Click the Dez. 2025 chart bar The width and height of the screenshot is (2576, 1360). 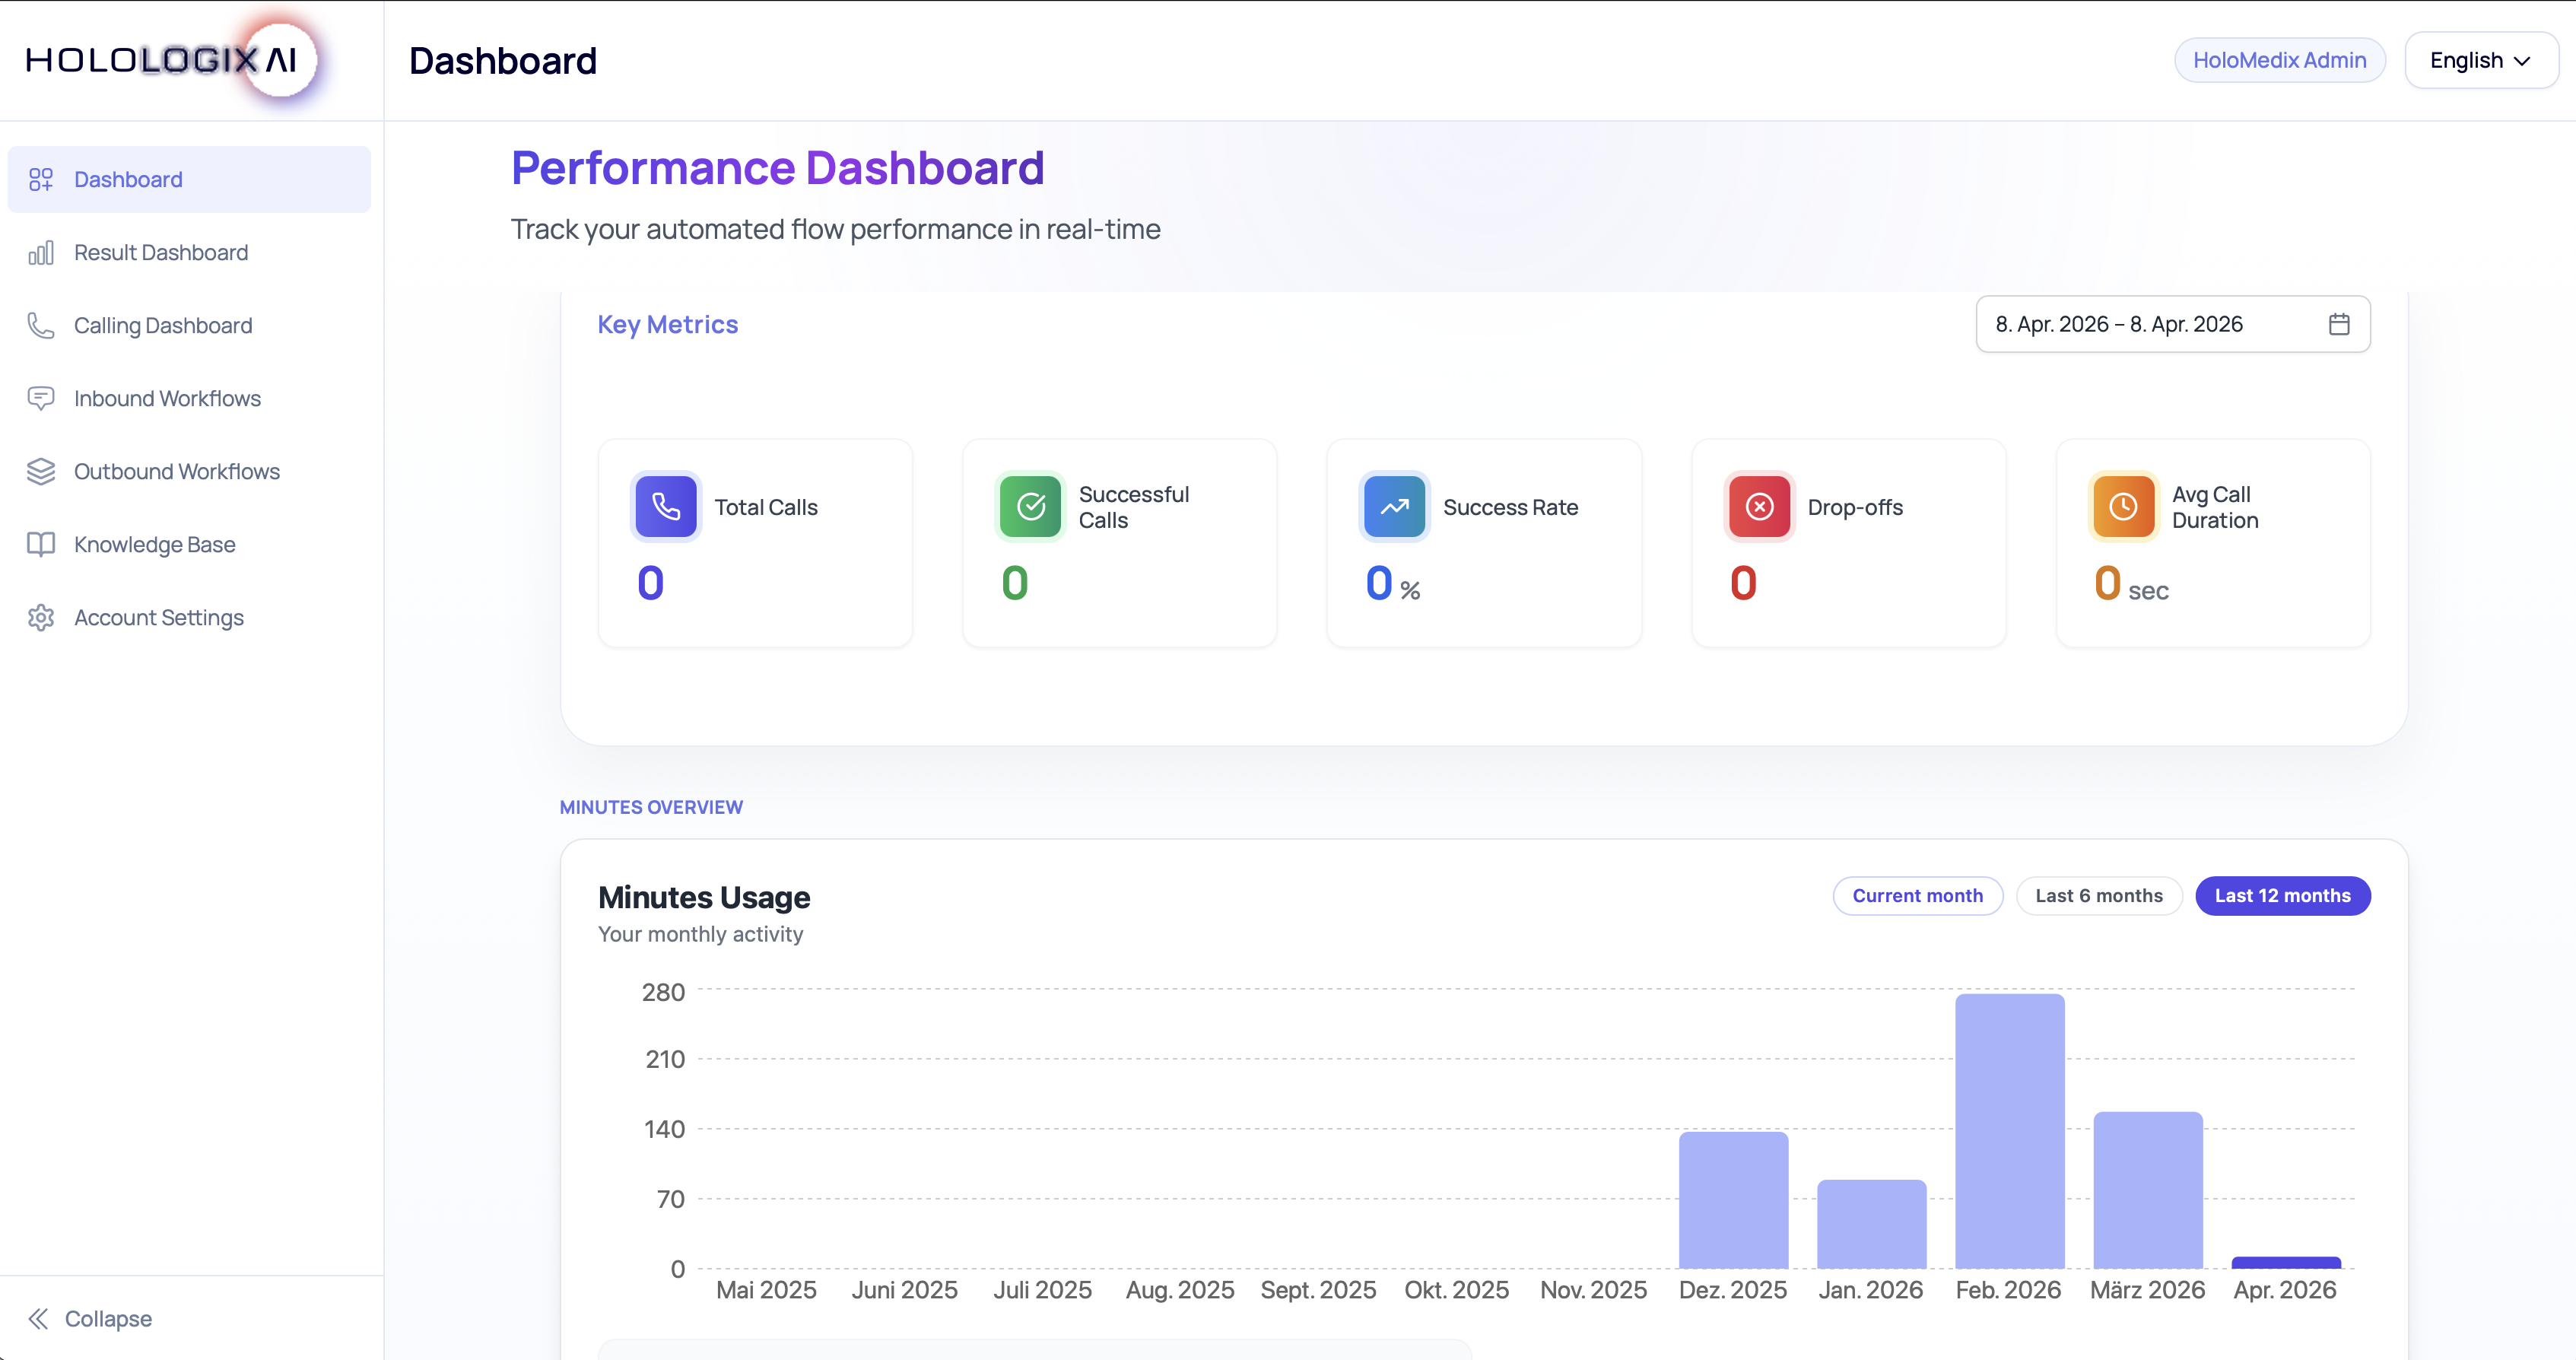[x=1733, y=1200]
